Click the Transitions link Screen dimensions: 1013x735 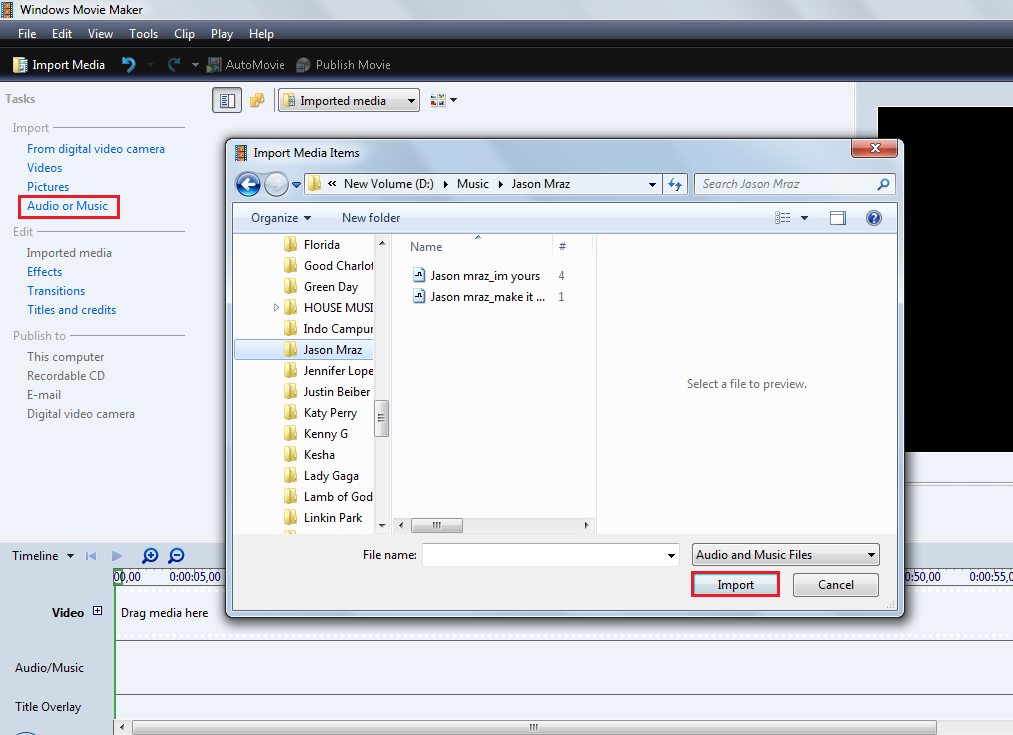56,291
